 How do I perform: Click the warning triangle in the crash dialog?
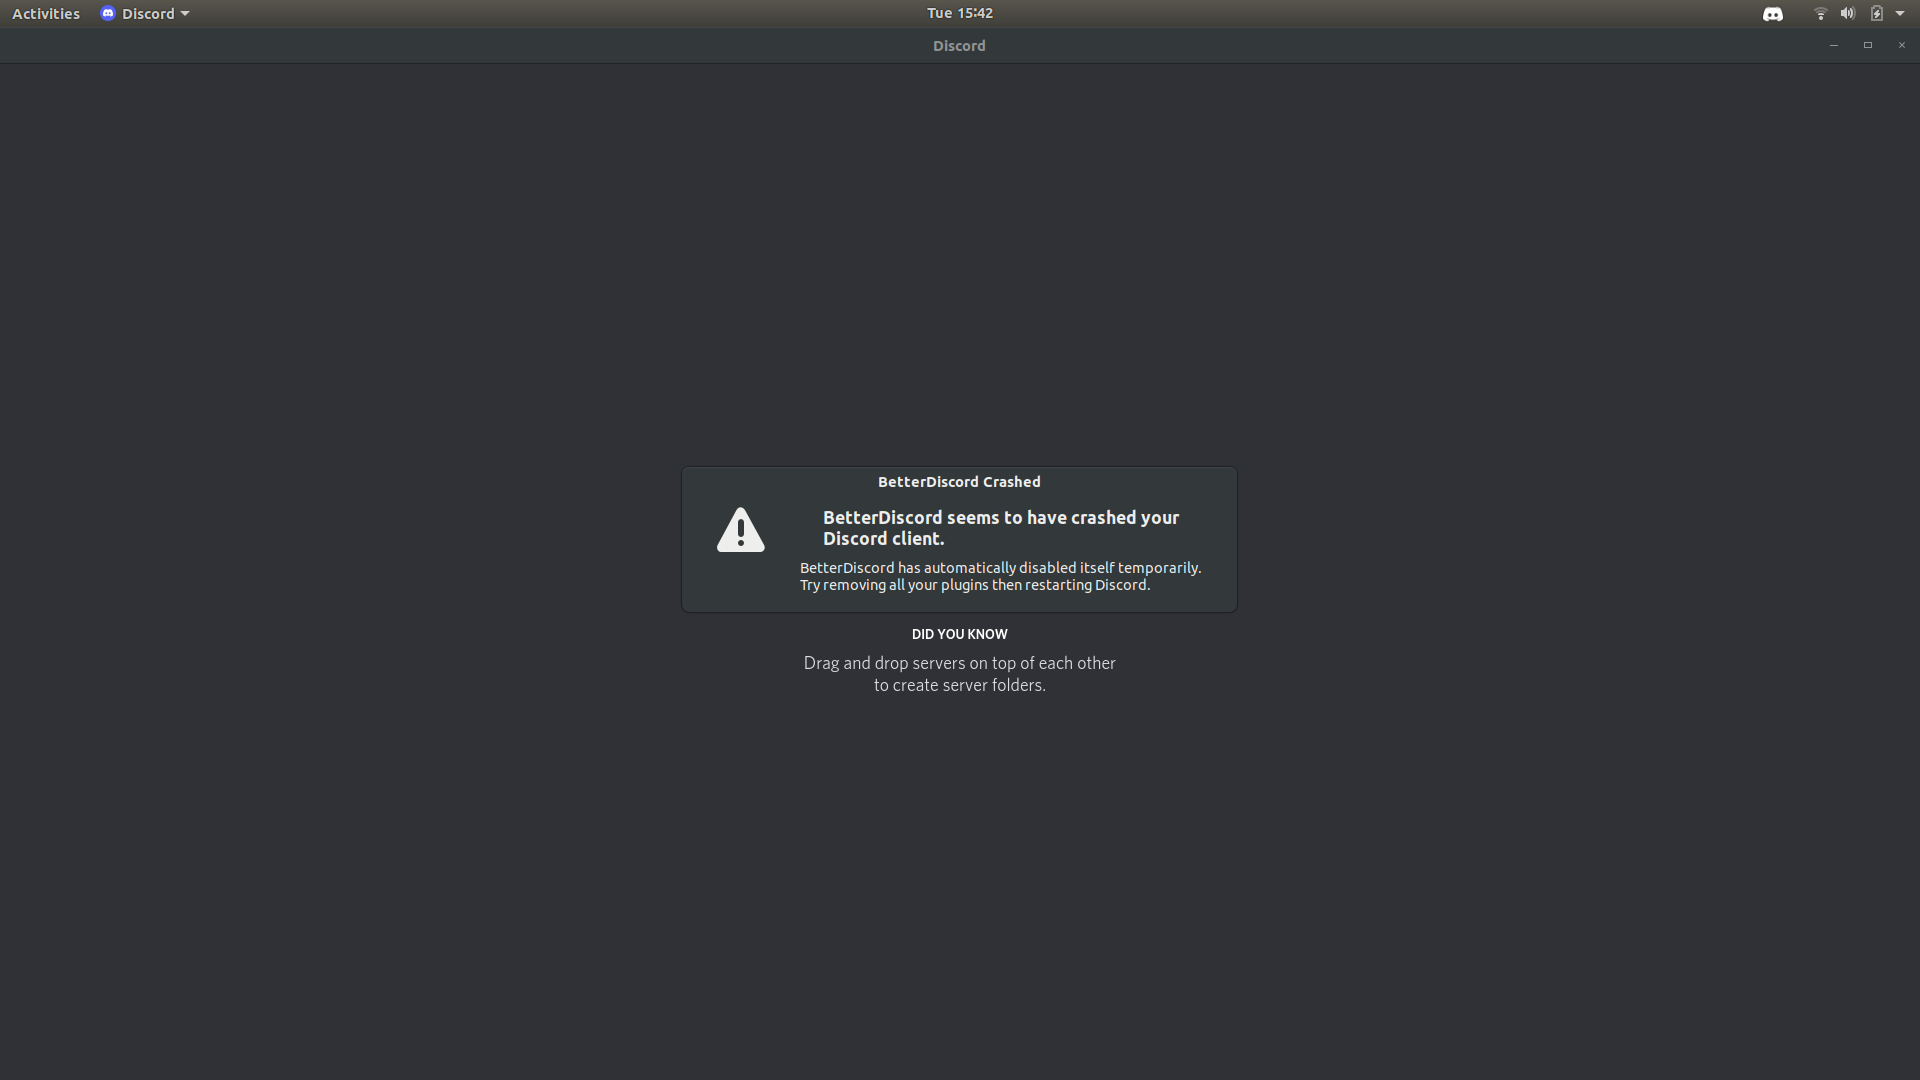740,530
